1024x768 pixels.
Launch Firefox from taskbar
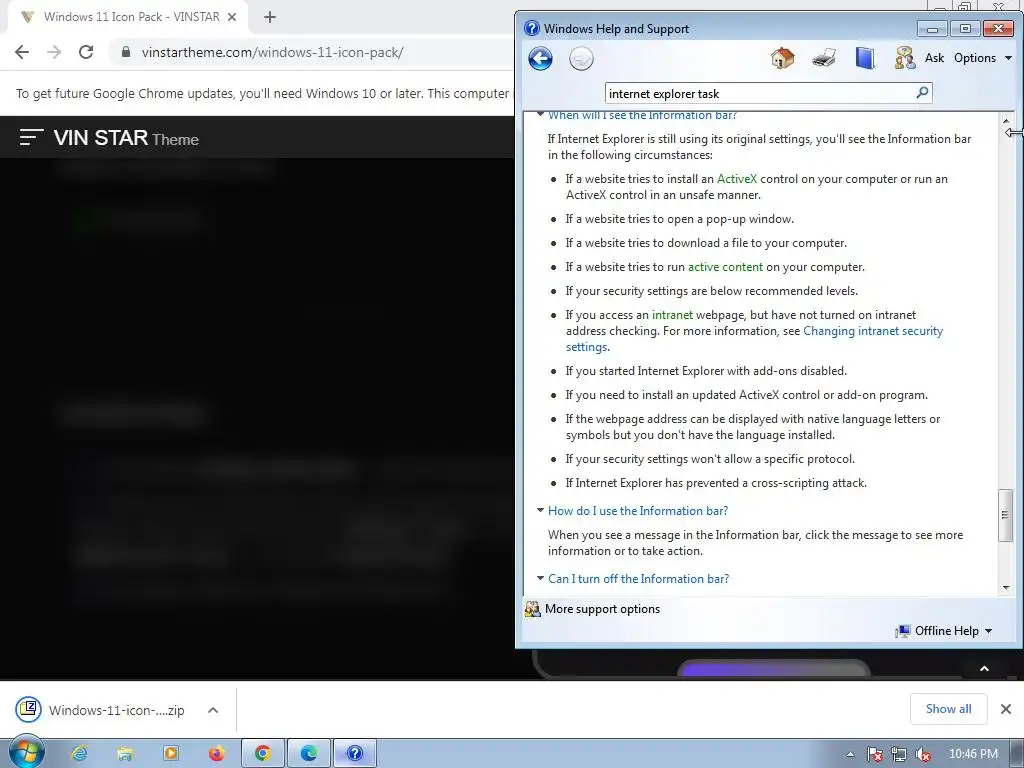tap(216, 754)
